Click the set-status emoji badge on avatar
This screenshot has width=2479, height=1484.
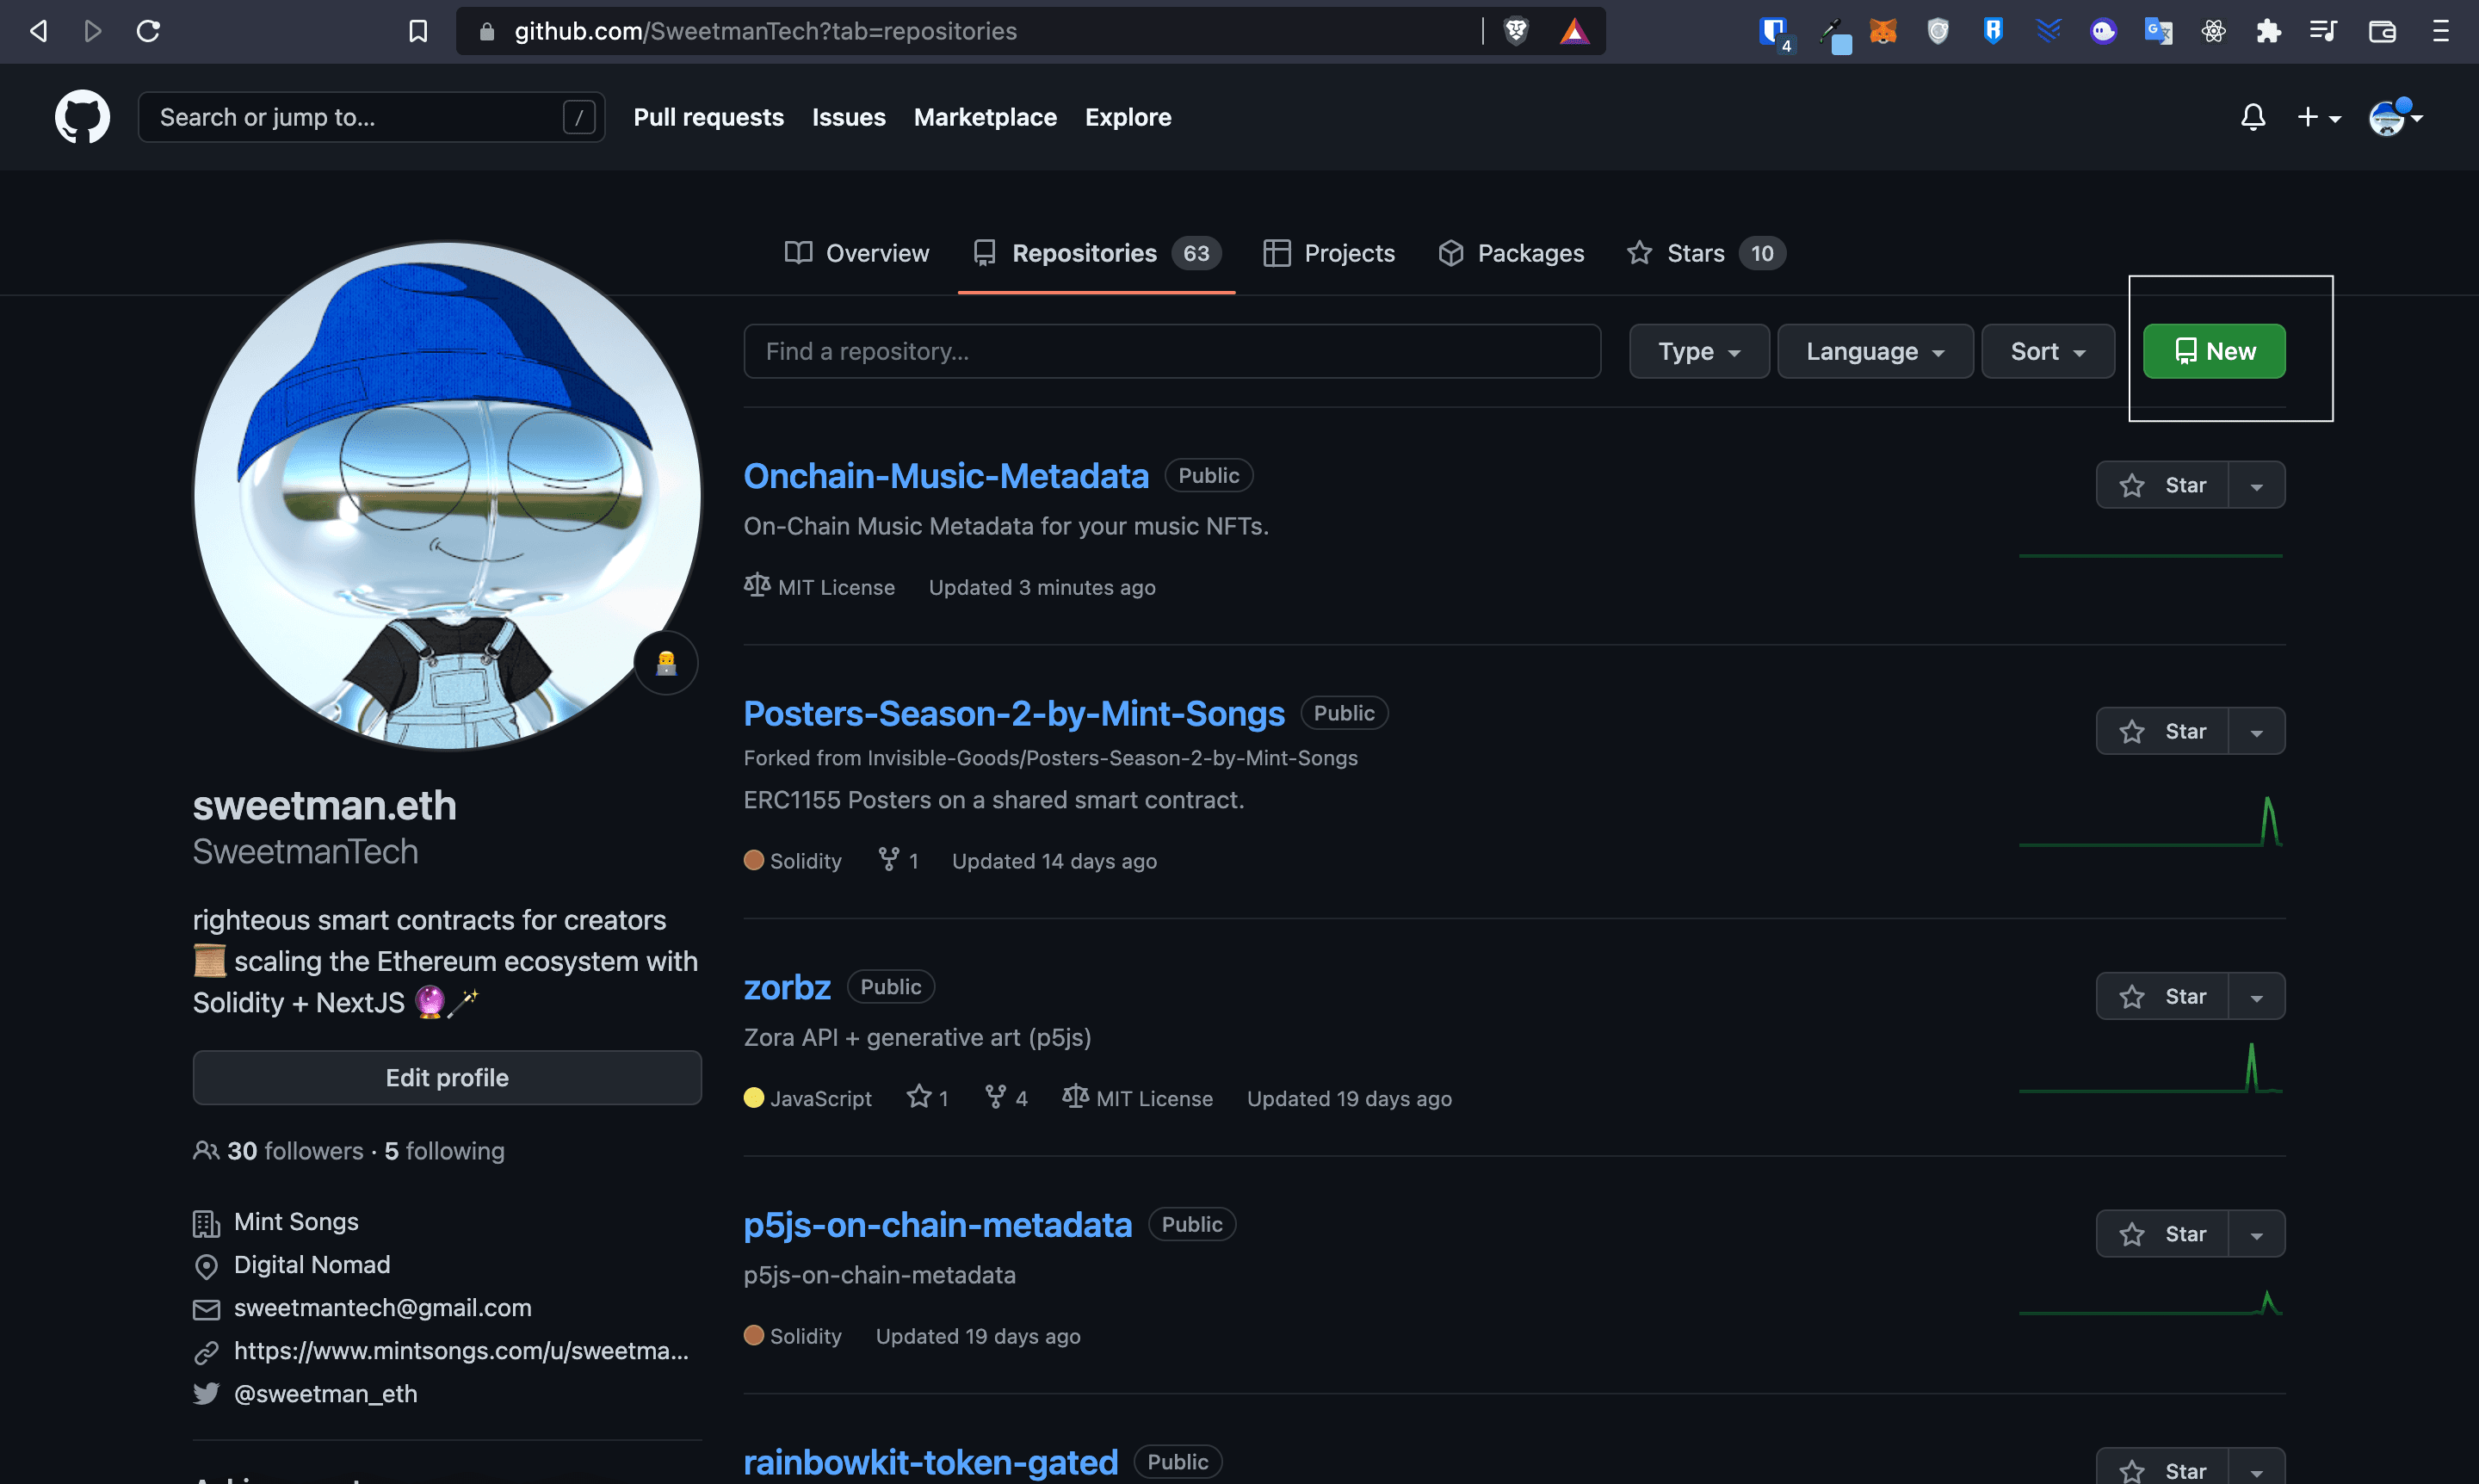(x=666, y=662)
